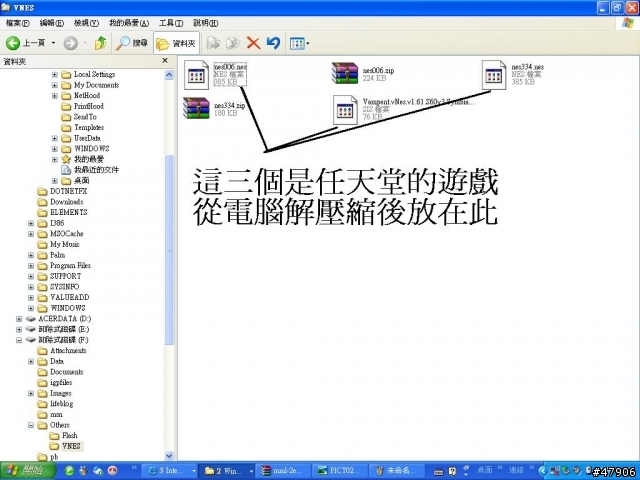Open the 我的最愛(A) menu

coord(129,23)
